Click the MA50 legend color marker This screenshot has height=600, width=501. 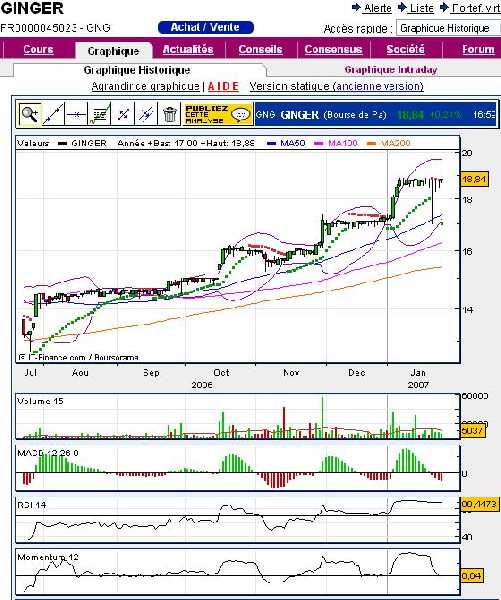pyautogui.click(x=271, y=143)
